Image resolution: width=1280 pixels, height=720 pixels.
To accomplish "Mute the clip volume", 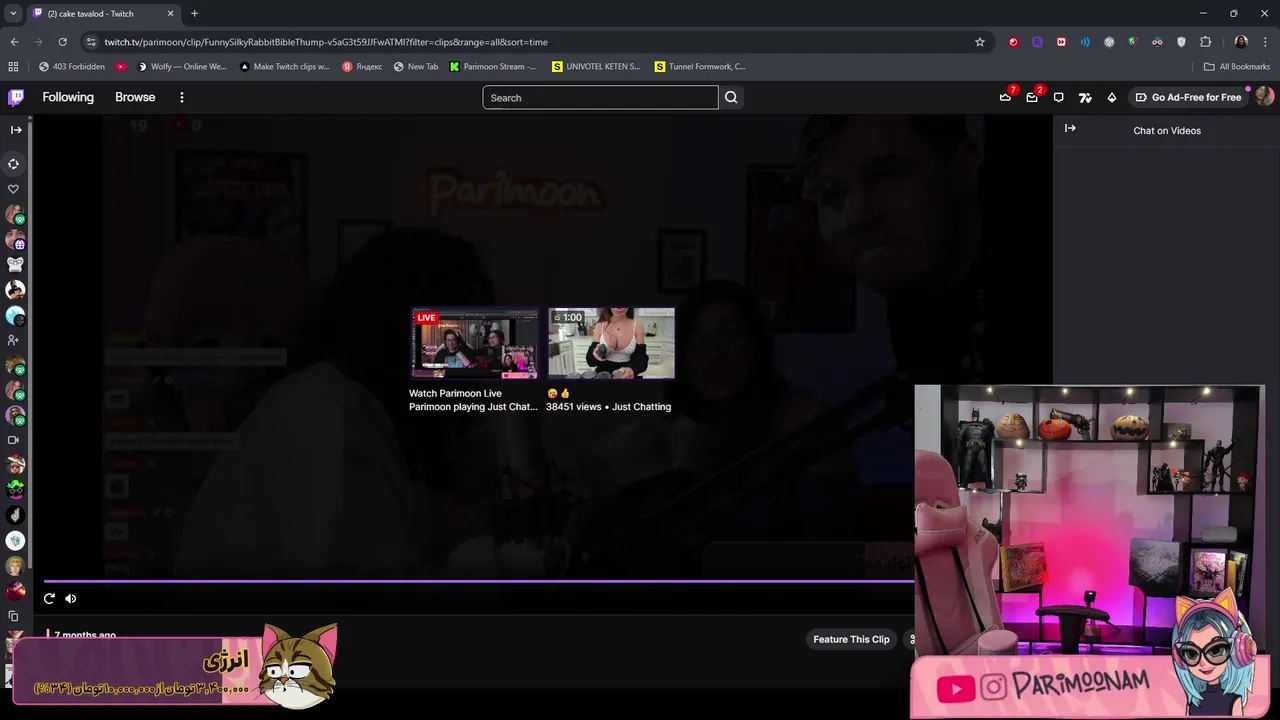I will click(70, 598).
